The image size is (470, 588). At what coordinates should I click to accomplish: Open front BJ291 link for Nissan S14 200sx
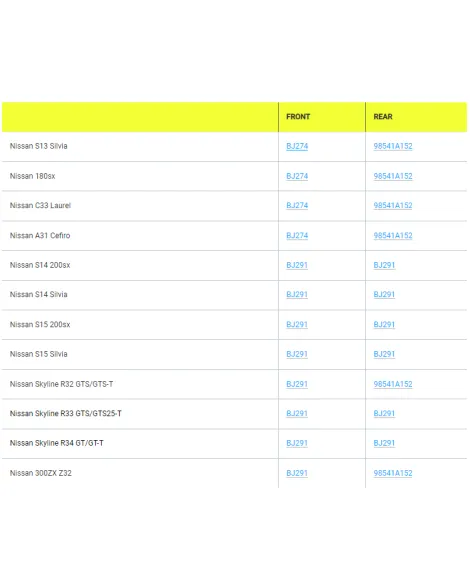point(297,265)
